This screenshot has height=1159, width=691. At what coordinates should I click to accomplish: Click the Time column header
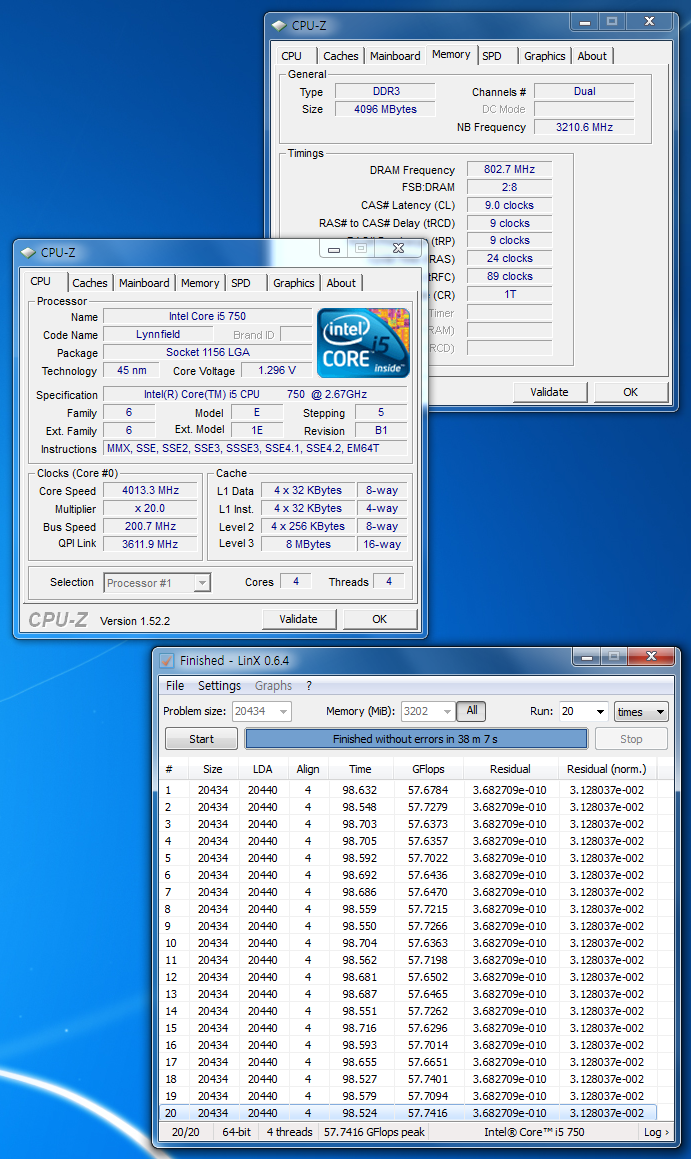click(360, 769)
